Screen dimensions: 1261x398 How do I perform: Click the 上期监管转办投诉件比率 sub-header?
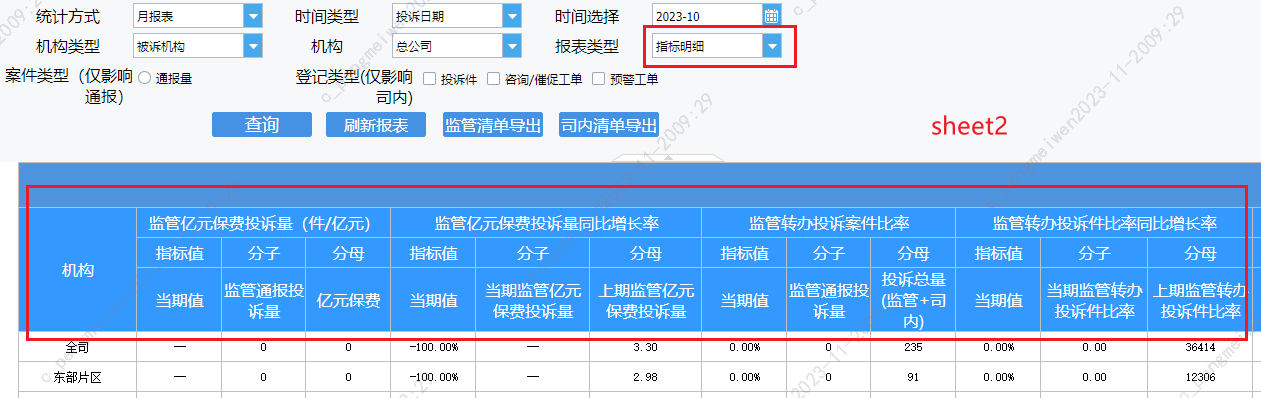click(x=1199, y=300)
